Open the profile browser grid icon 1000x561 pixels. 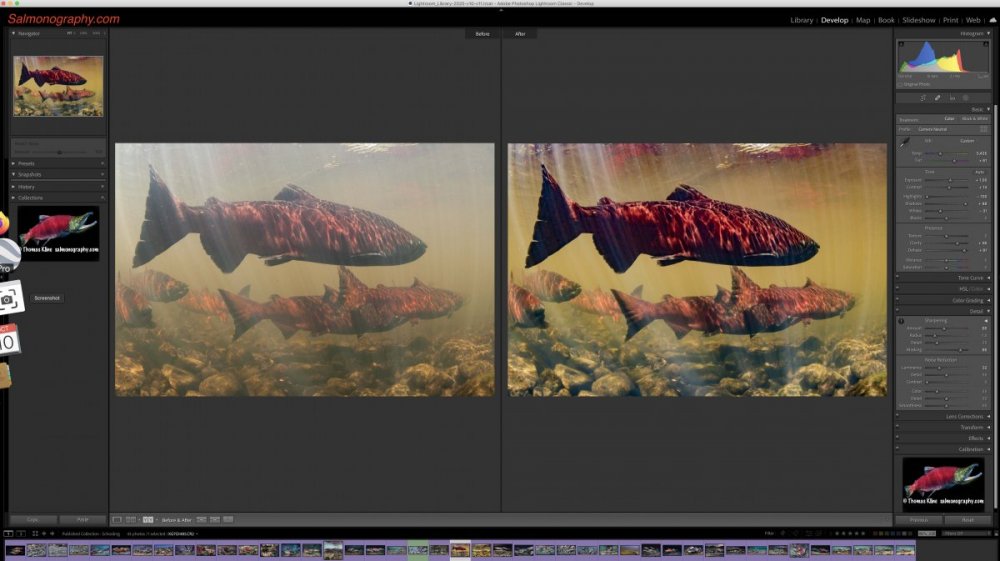coord(984,129)
